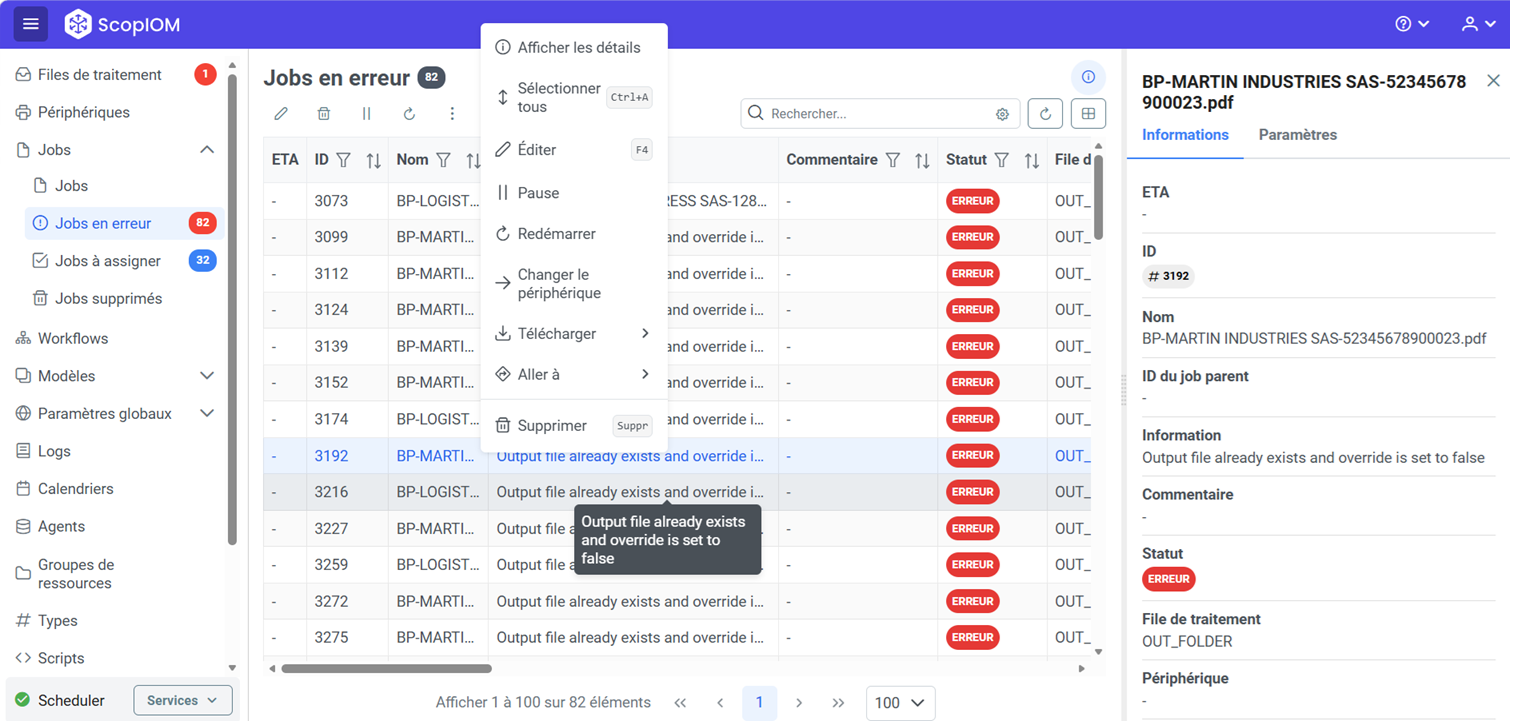Click the refresh table button

1045,114
